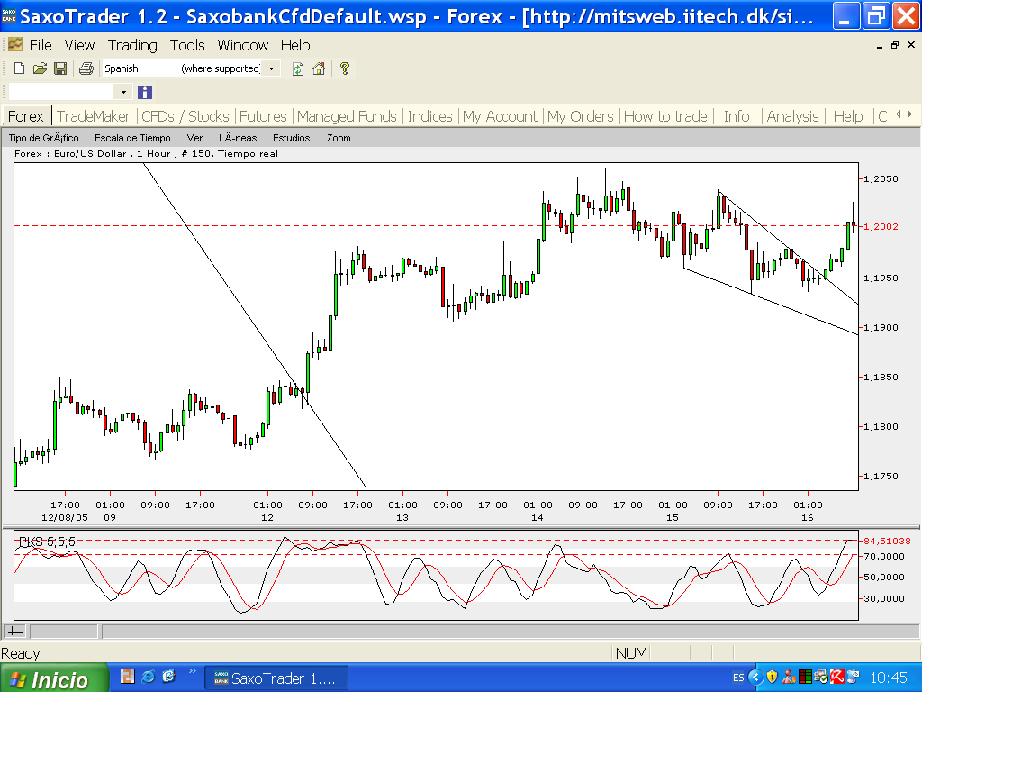Screen dimensions: 1024x768
Task: Switch to the Managed Funds tab
Action: (x=347, y=116)
